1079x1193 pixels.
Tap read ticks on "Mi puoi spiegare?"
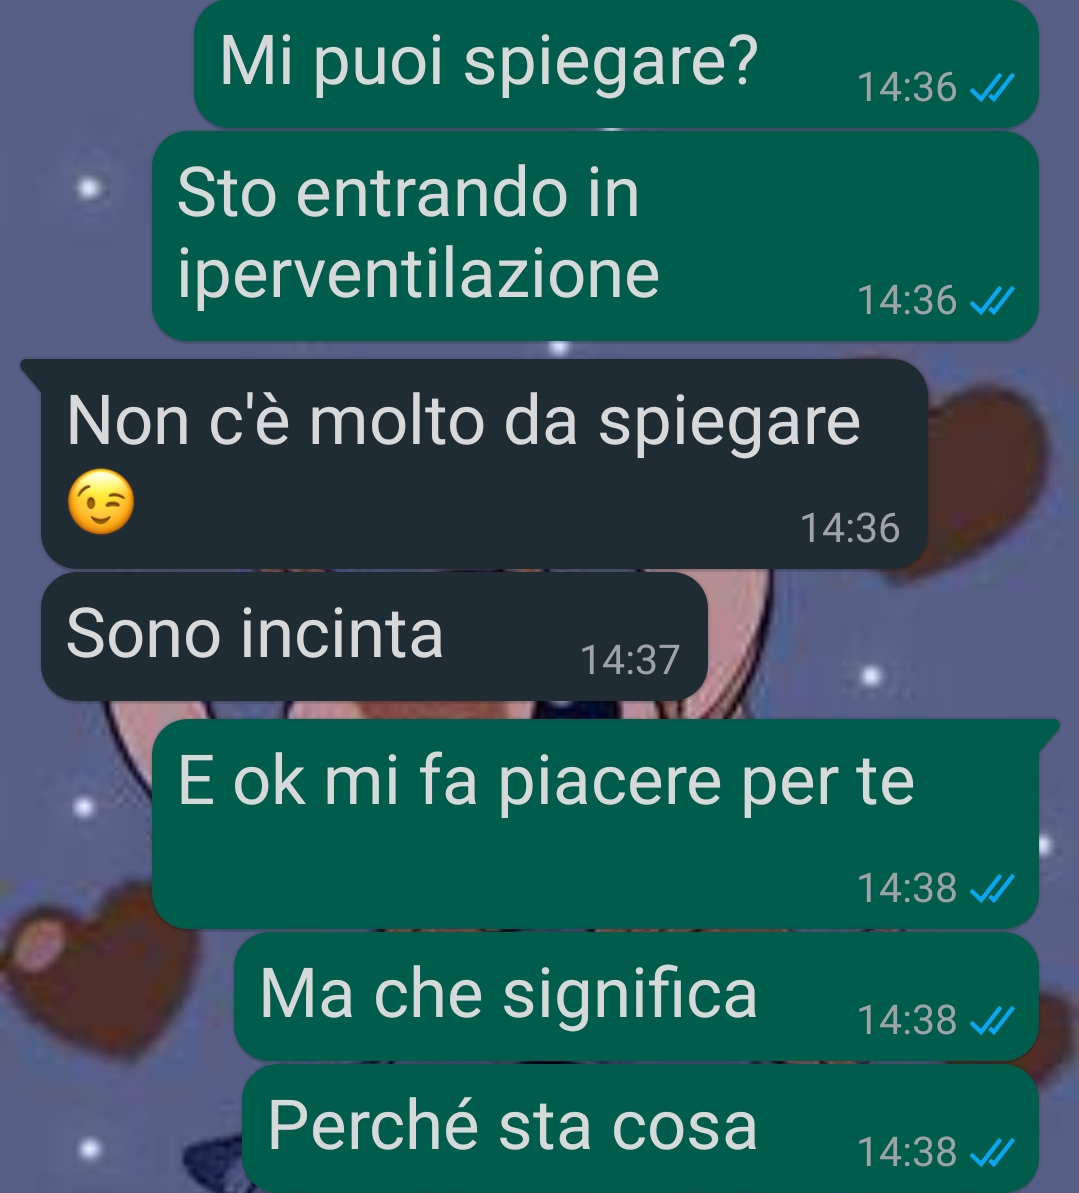coord(992,88)
